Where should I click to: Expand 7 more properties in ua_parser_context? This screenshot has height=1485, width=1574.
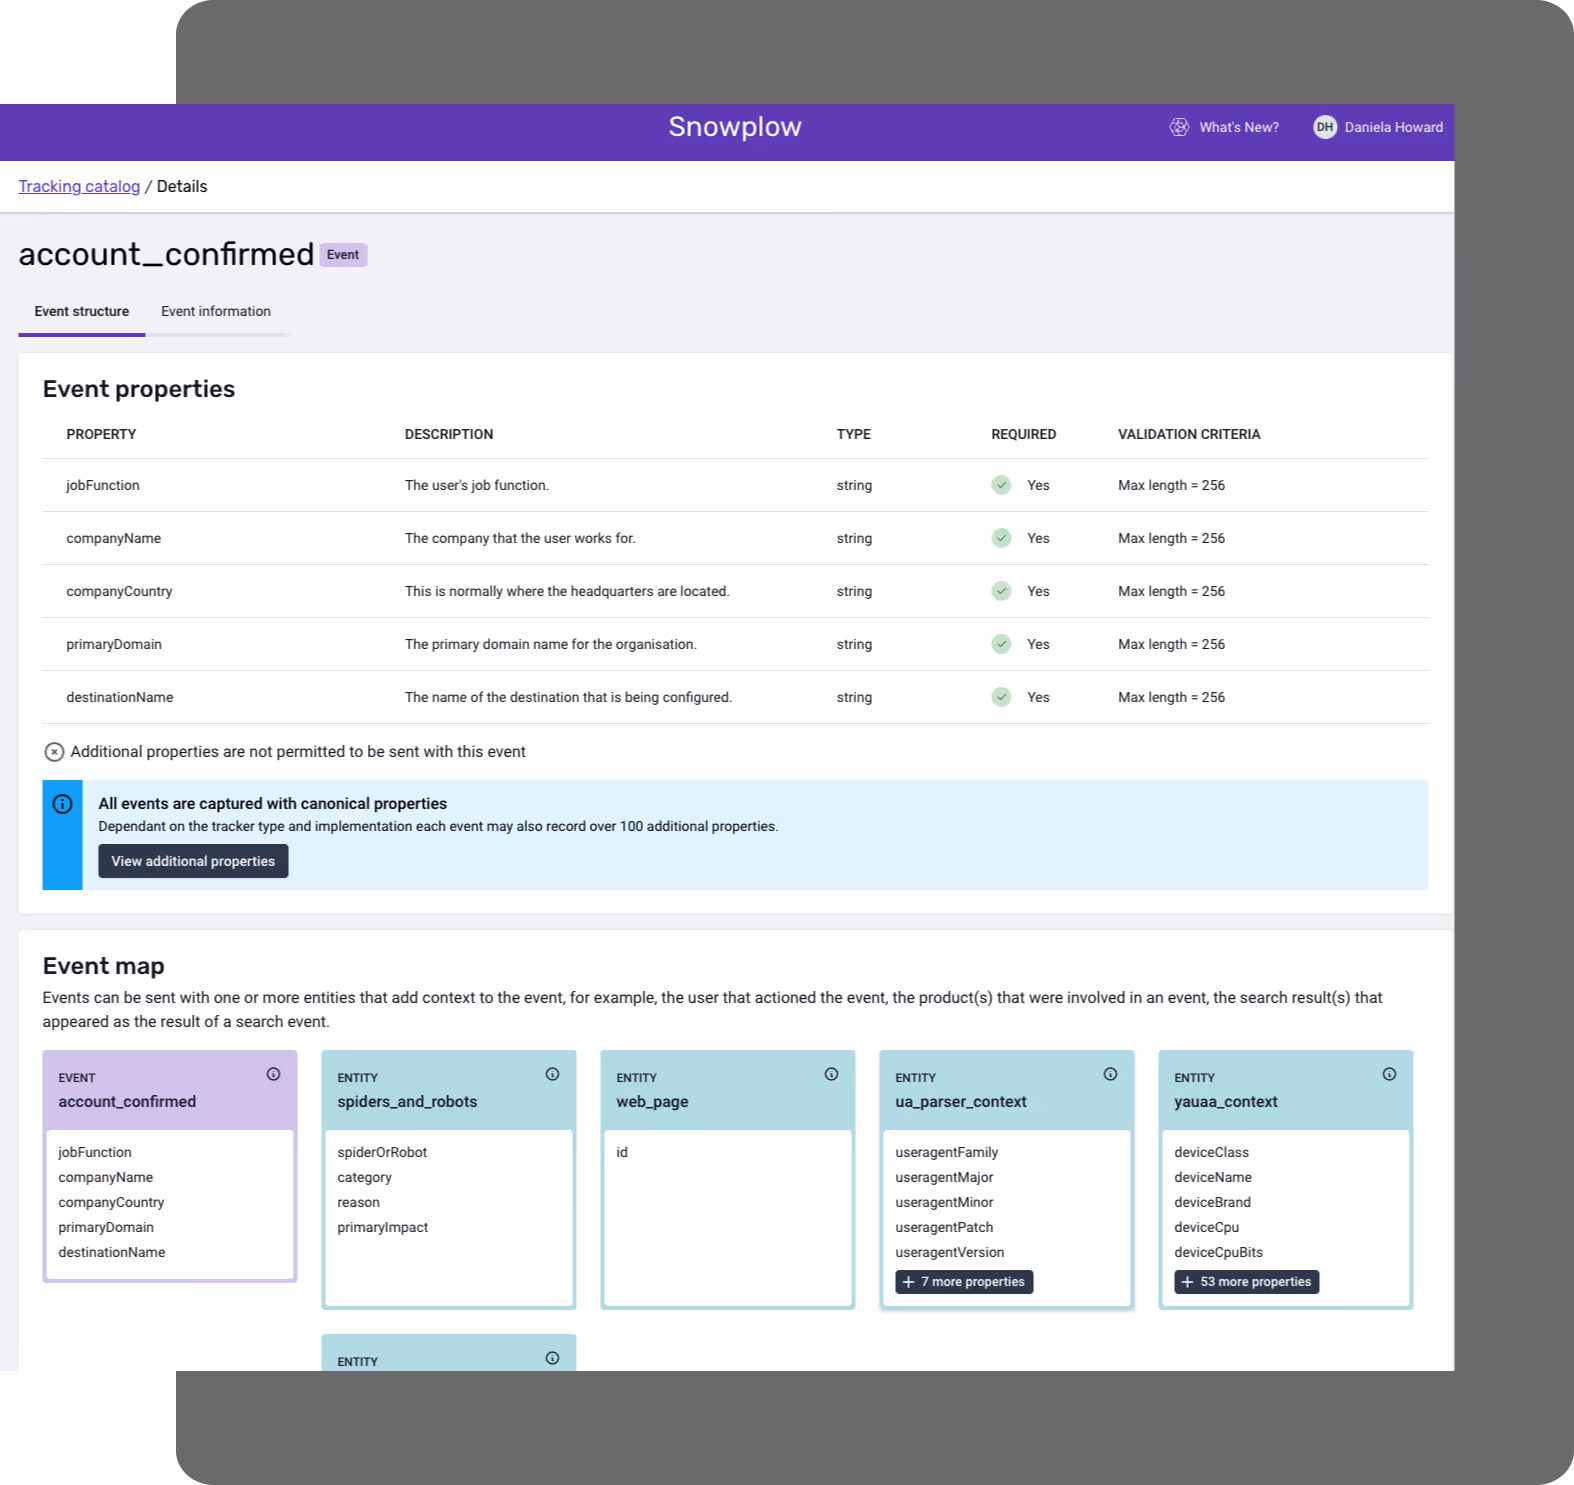pos(964,1282)
